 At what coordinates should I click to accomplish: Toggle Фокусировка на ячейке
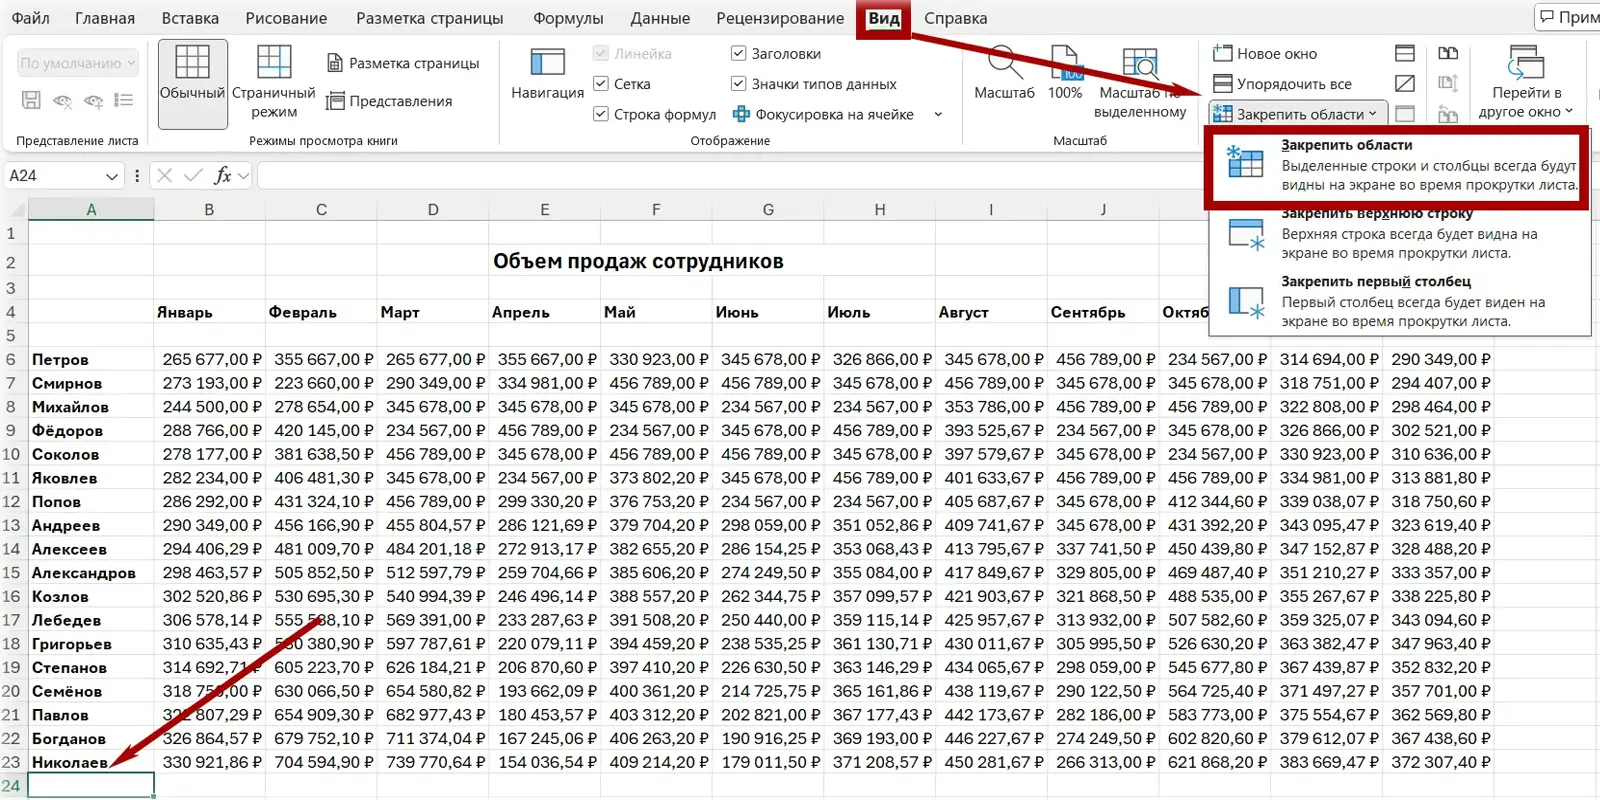pyautogui.click(x=823, y=114)
